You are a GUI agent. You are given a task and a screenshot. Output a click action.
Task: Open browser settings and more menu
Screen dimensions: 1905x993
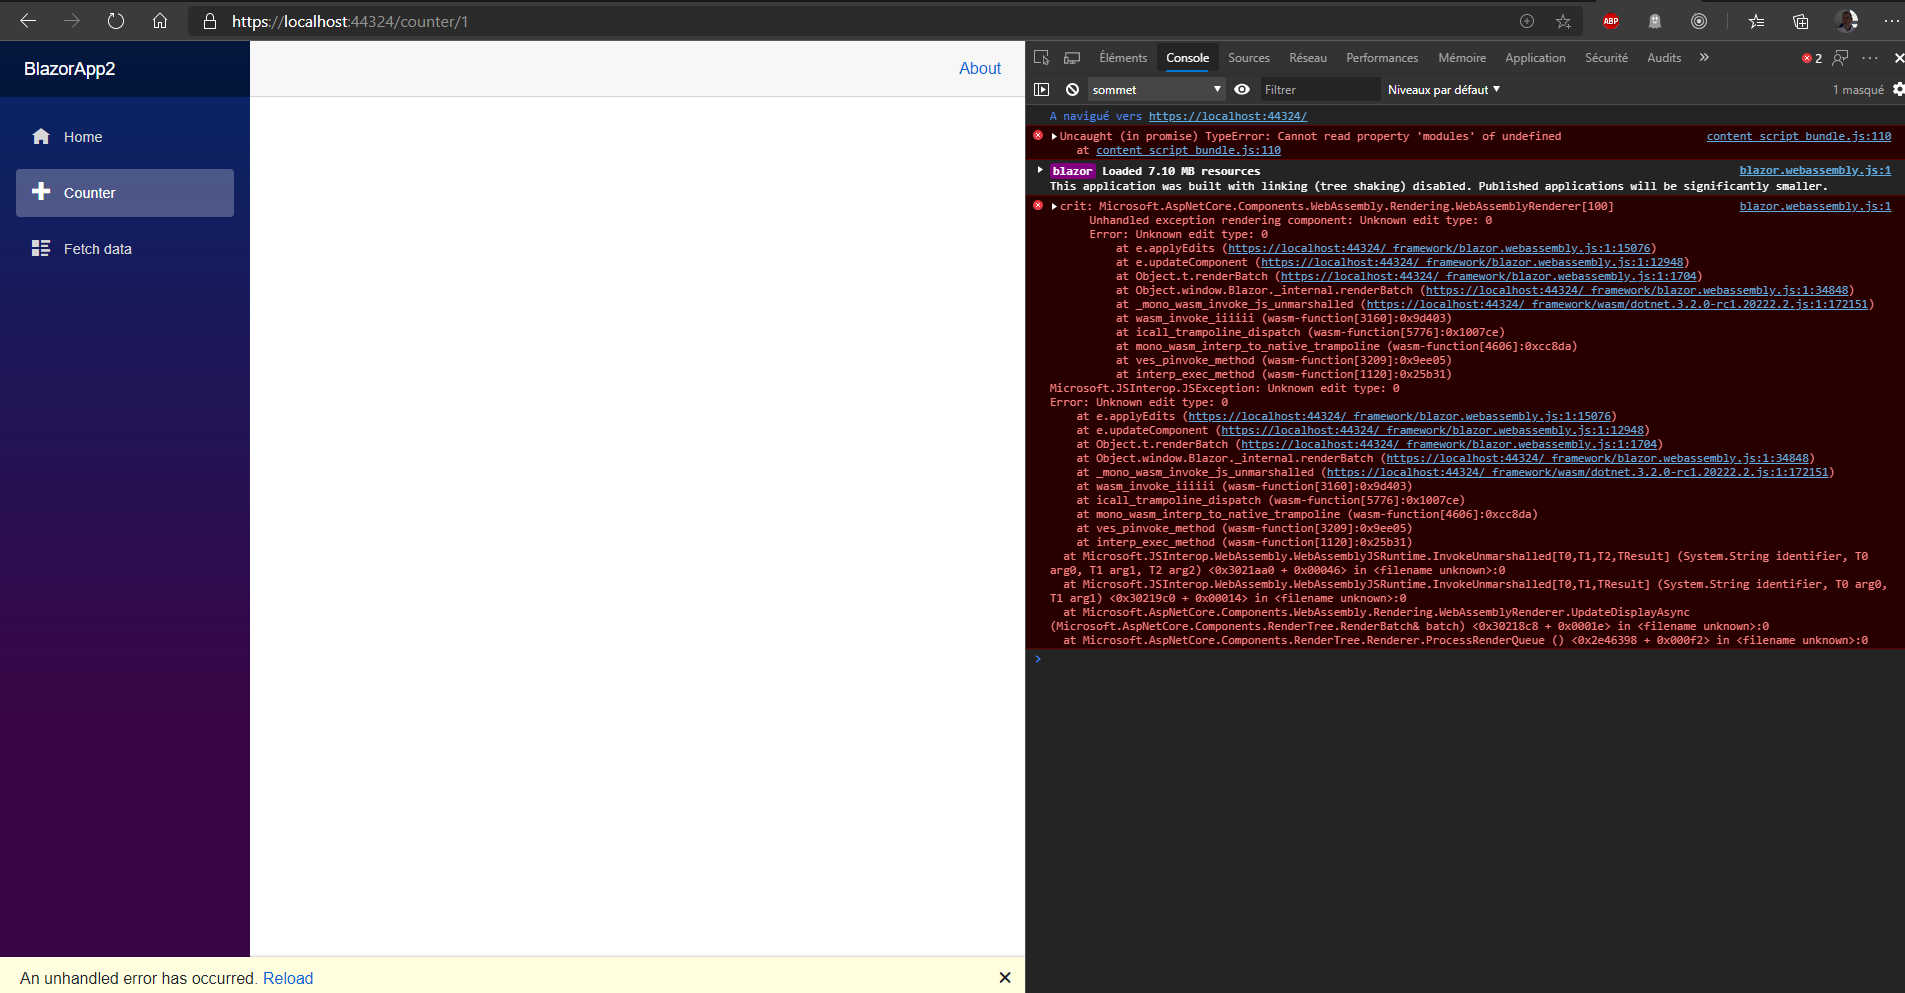(1891, 21)
